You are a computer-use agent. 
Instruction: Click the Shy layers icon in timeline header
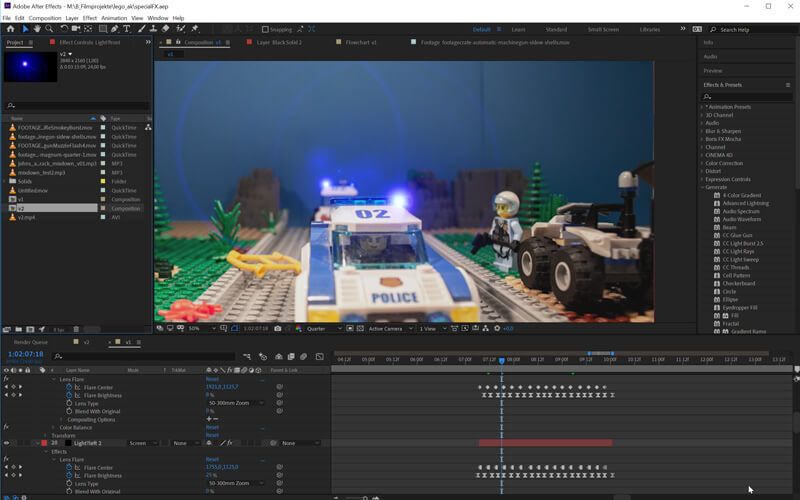tap(279, 357)
